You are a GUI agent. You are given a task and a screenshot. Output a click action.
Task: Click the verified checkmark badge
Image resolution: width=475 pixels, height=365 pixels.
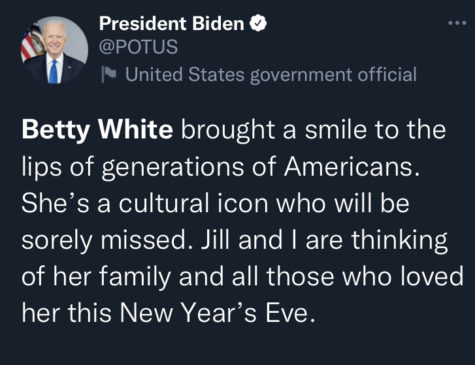[x=258, y=23]
